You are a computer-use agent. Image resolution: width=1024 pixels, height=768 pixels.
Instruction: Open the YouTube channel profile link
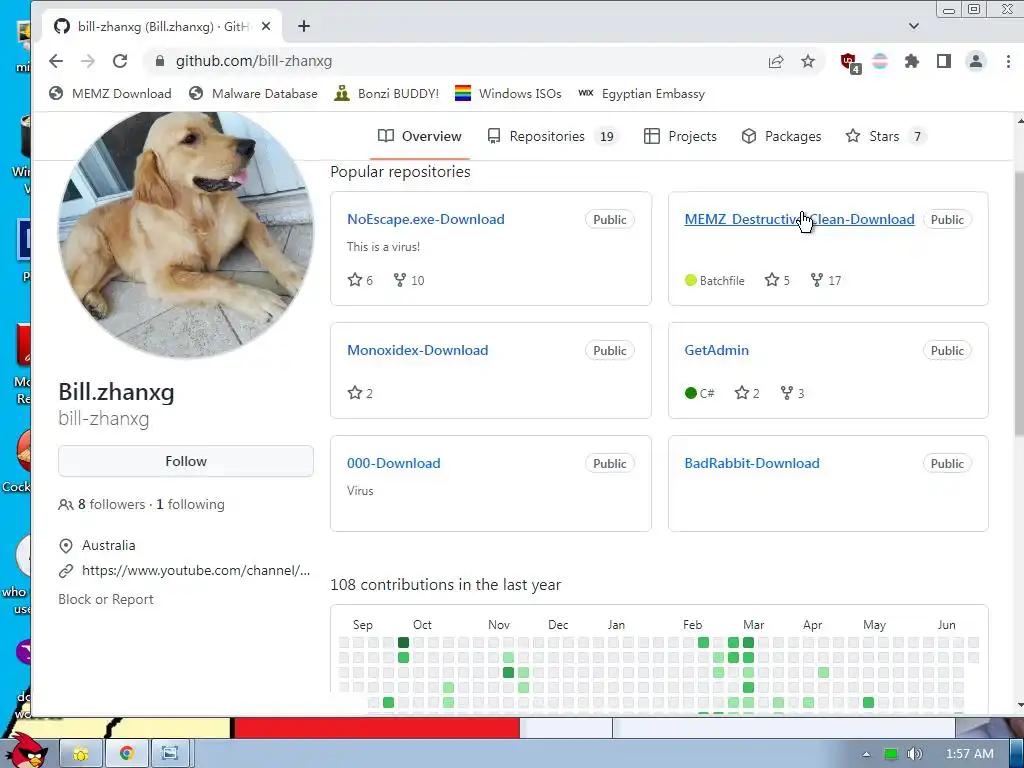point(195,571)
